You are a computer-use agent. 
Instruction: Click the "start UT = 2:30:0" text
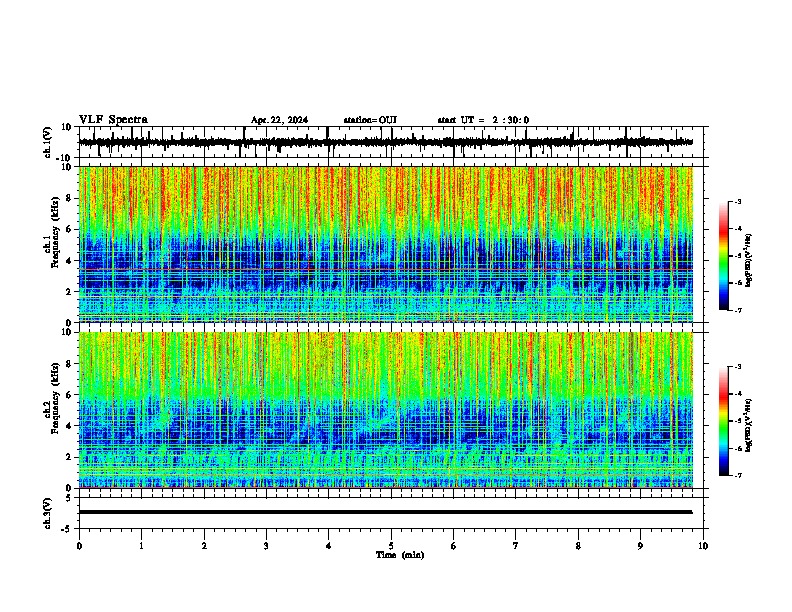pyautogui.click(x=483, y=120)
